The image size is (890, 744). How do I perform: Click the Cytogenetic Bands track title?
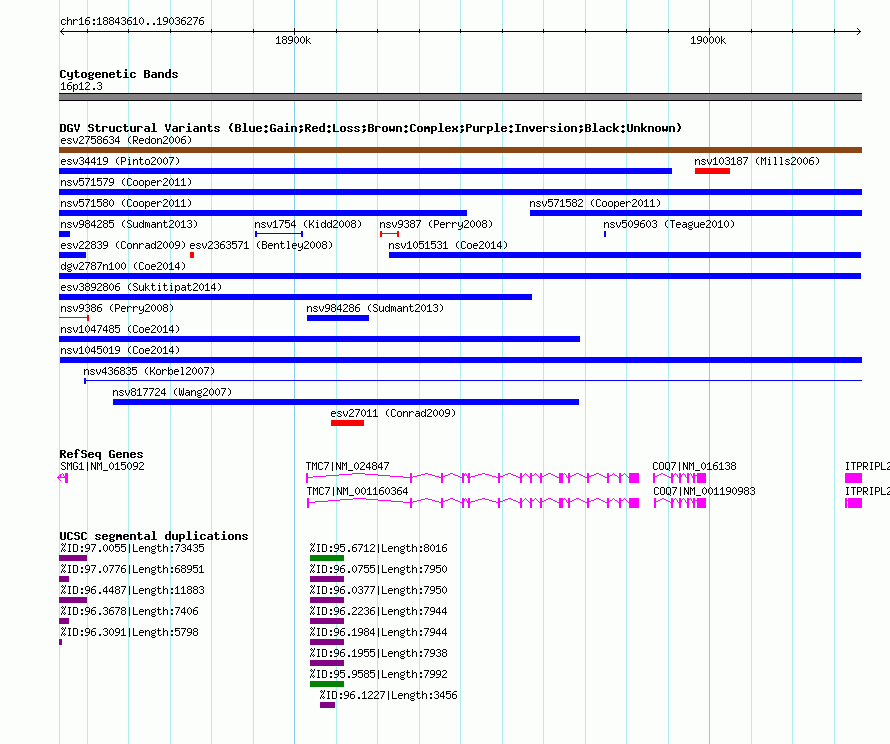(x=119, y=74)
